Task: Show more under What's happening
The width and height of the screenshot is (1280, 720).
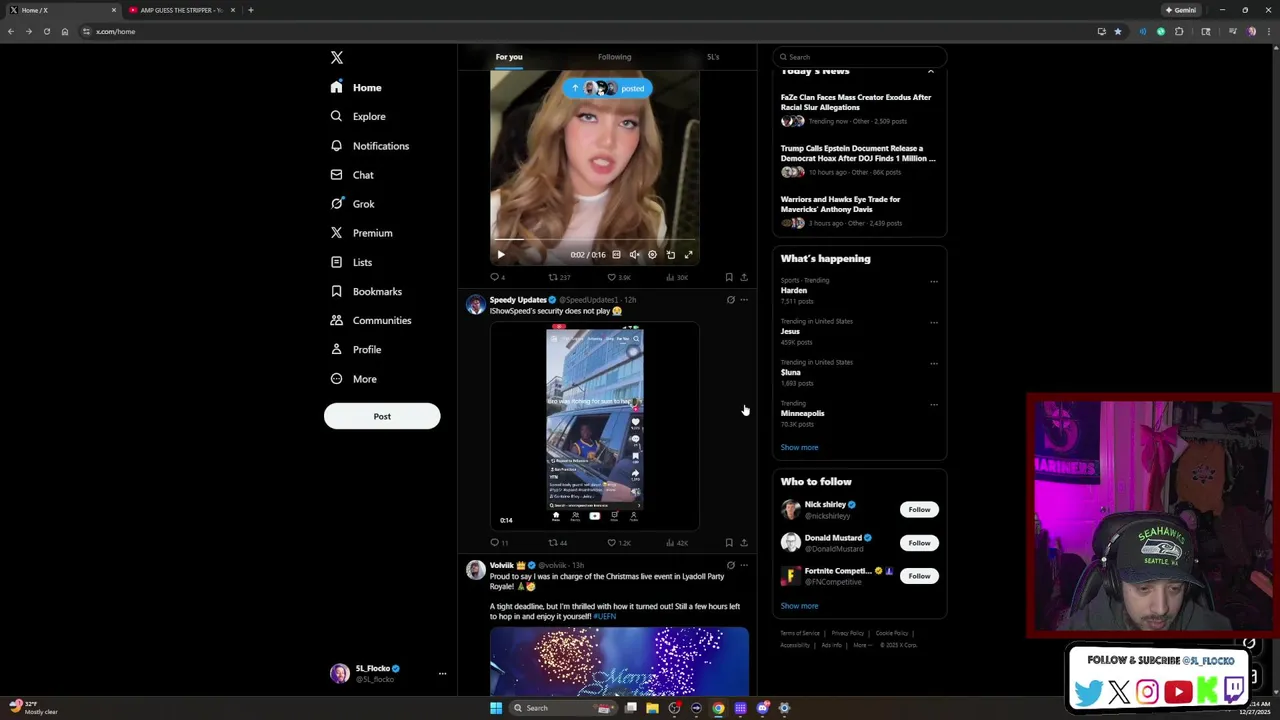Action: (x=799, y=448)
